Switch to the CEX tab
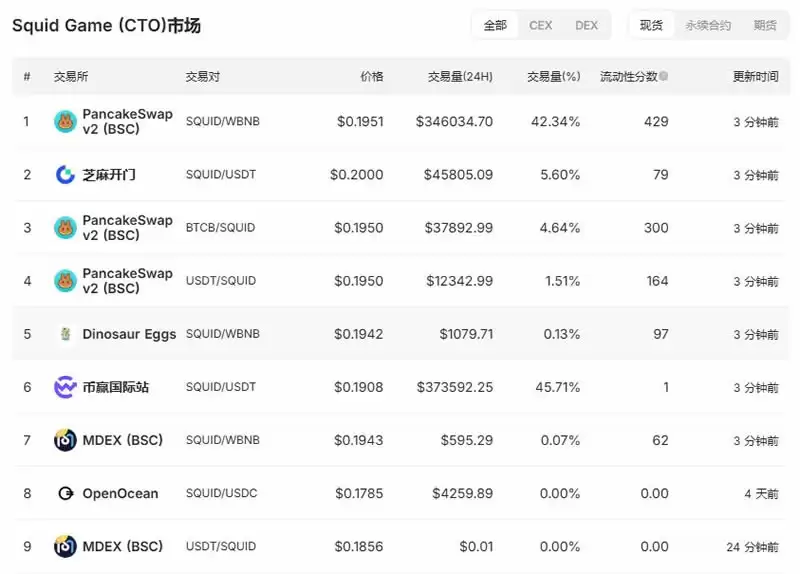The height and width of the screenshot is (574, 800). [540, 25]
